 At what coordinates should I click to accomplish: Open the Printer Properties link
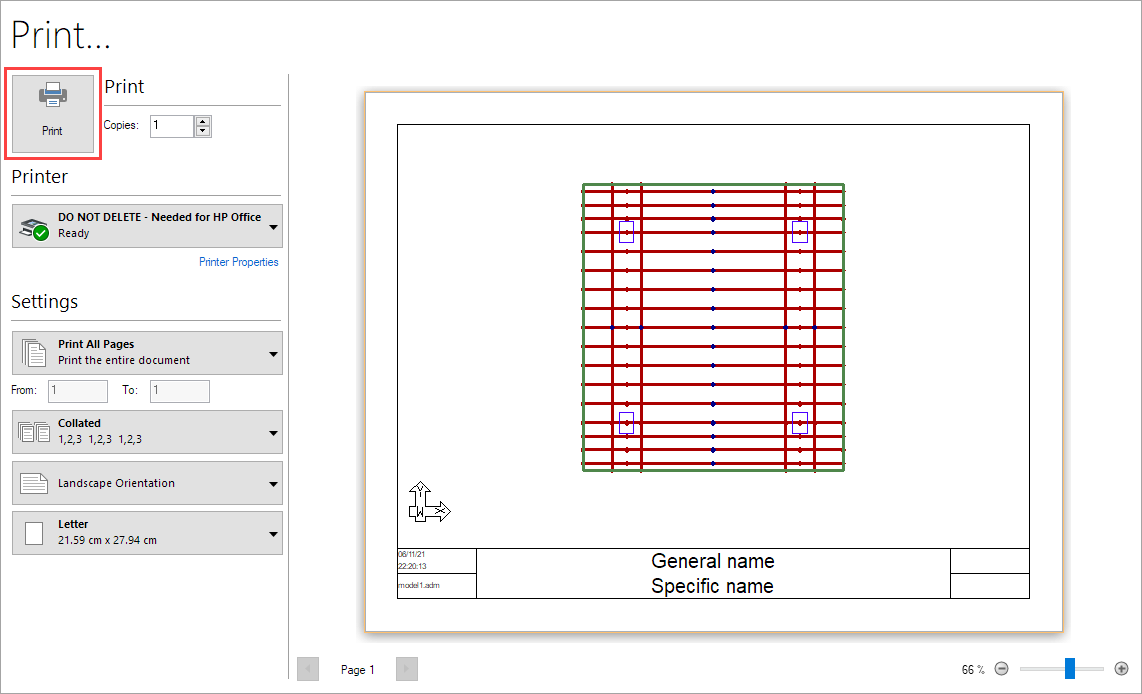(x=238, y=262)
